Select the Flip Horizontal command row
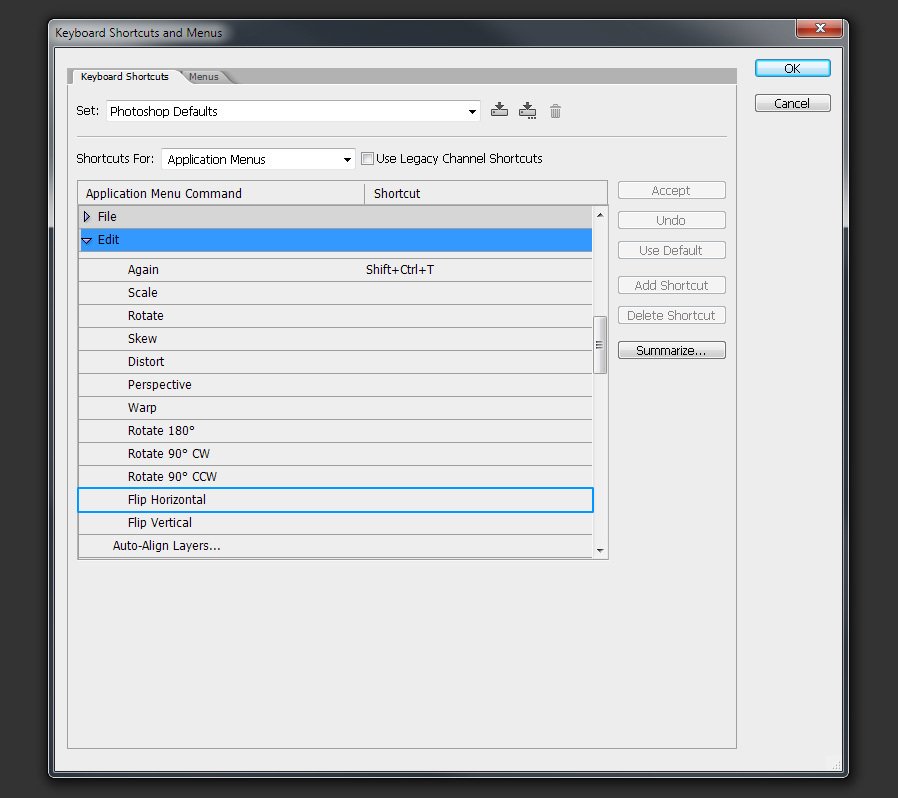This screenshot has height=798, width=898. coord(335,500)
